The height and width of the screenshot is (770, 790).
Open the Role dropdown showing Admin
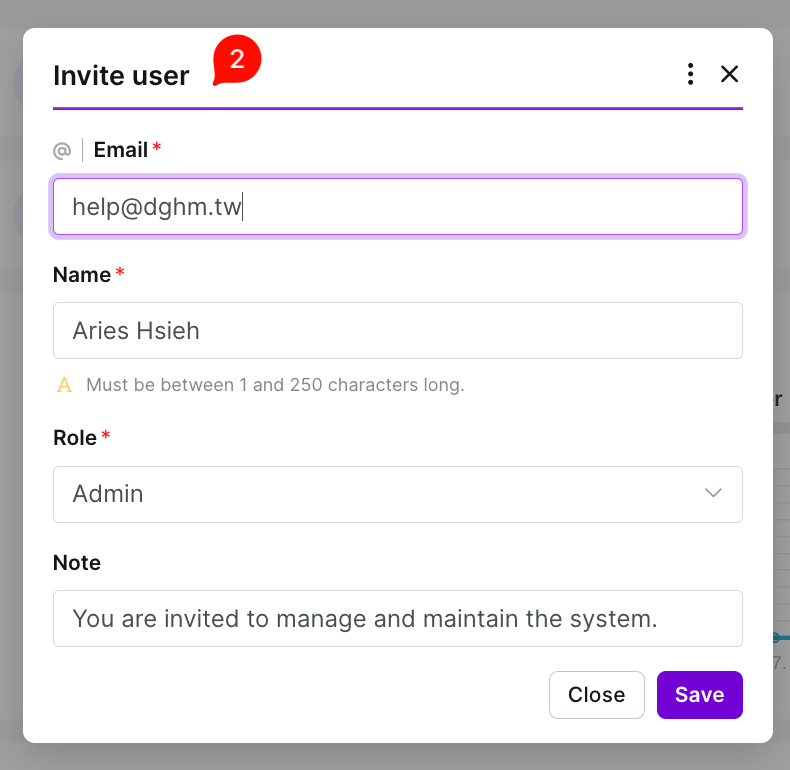pos(380,494)
